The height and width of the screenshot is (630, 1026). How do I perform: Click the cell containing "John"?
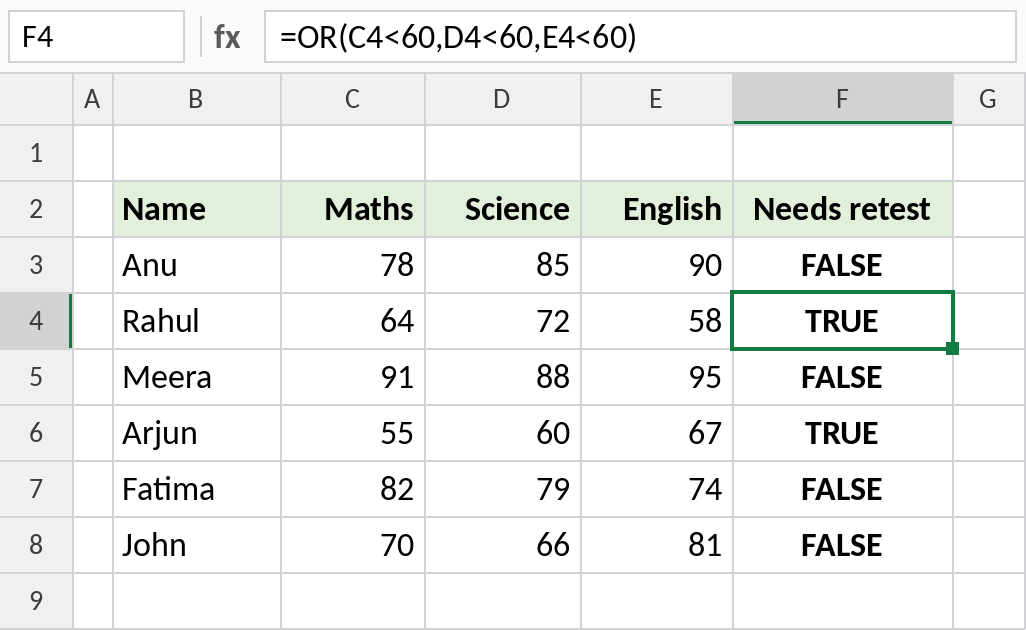(x=197, y=545)
